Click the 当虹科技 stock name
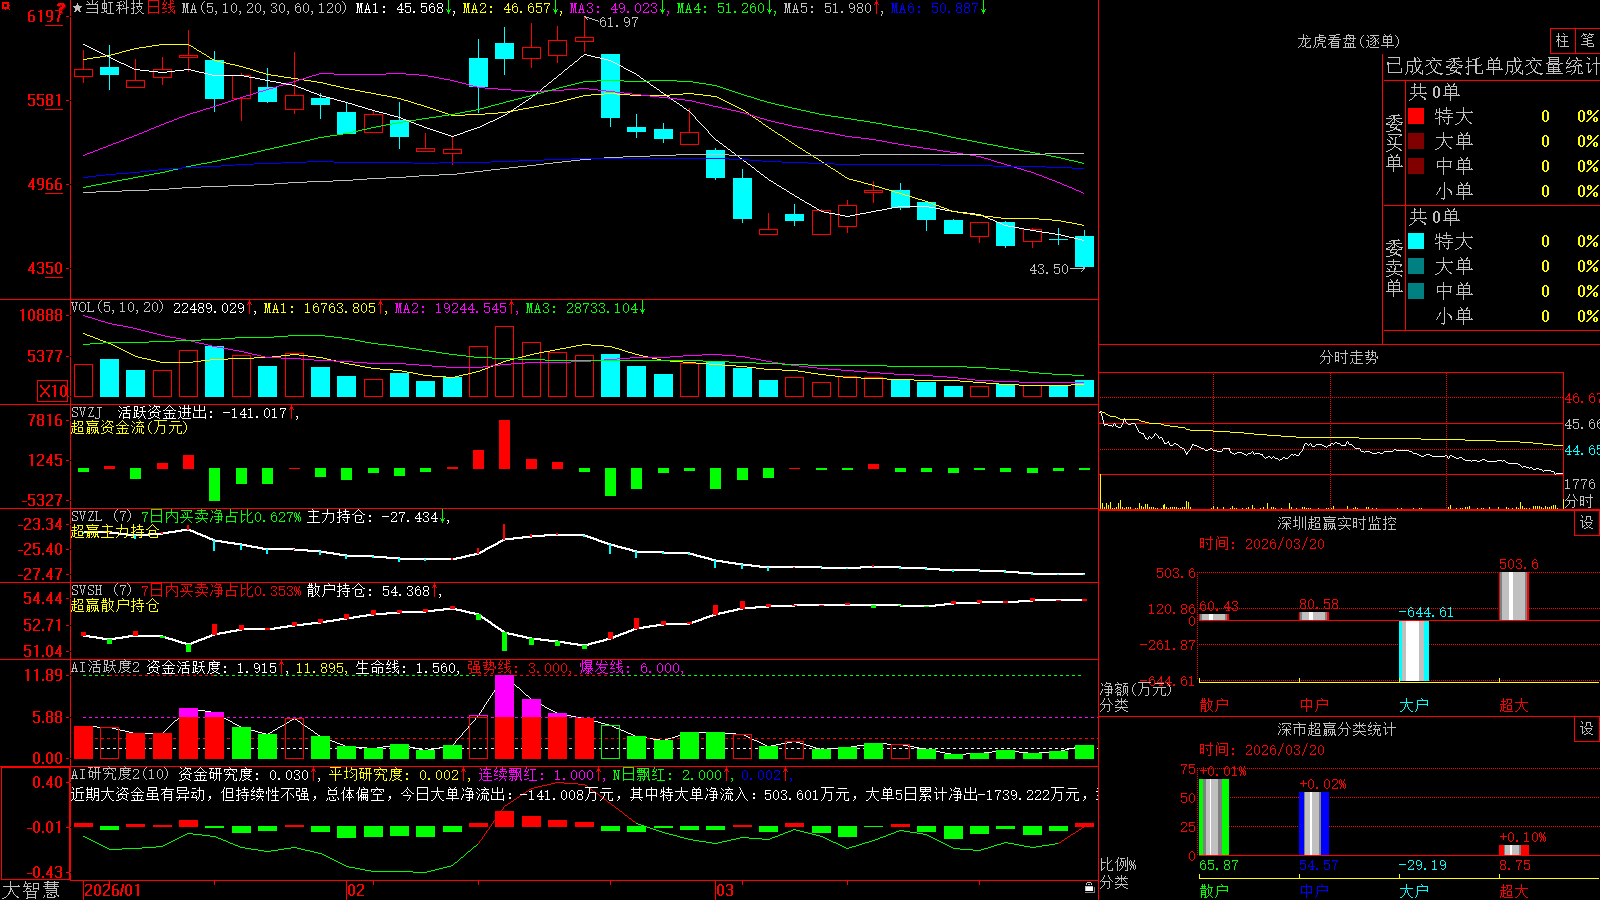 point(114,8)
